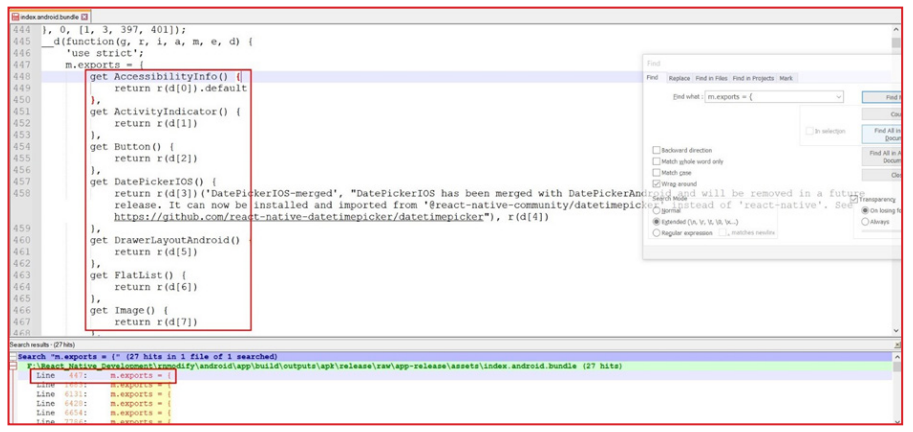Viewport: 913px width, 432px height.
Task: Collapse the index.android.bundle file results node
Action: coord(13,366)
